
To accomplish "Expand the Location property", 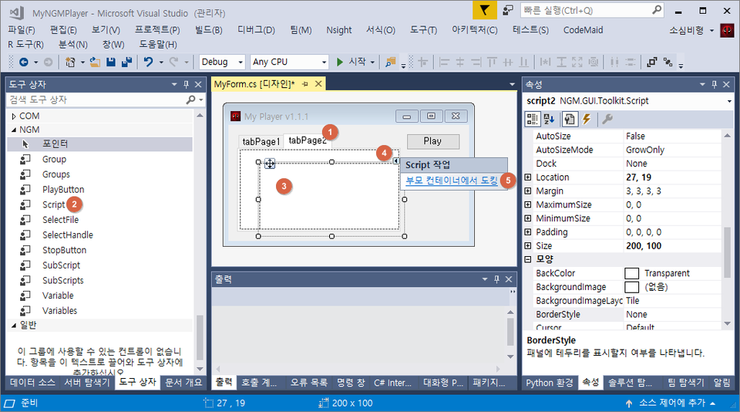I will pyautogui.click(x=528, y=177).
